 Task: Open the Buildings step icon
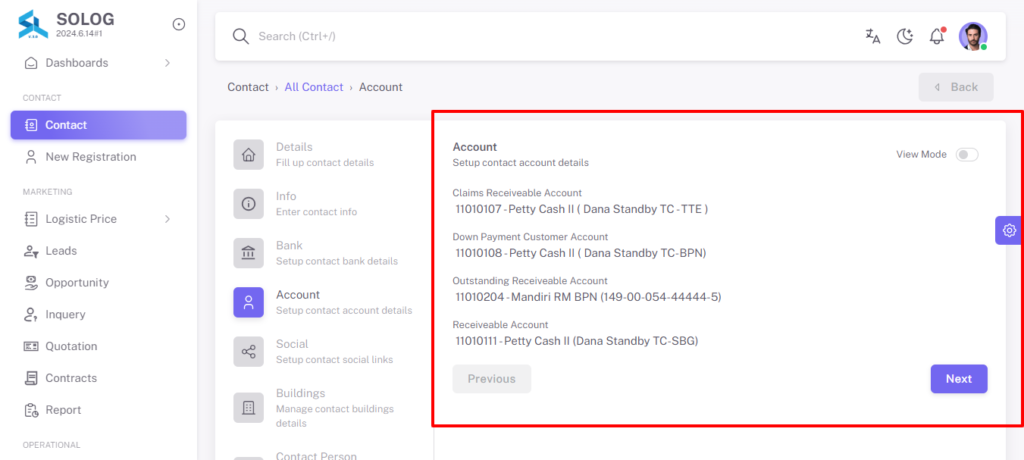249,408
